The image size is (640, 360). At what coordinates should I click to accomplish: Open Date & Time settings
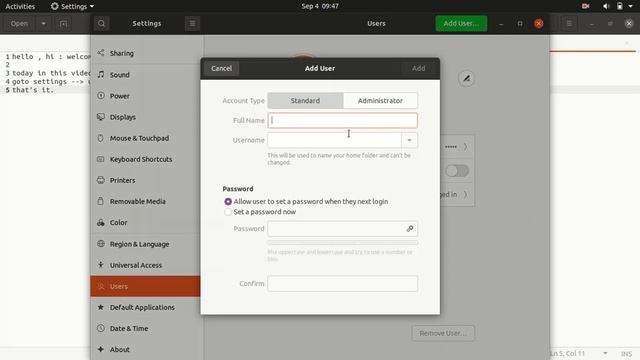[145, 329]
